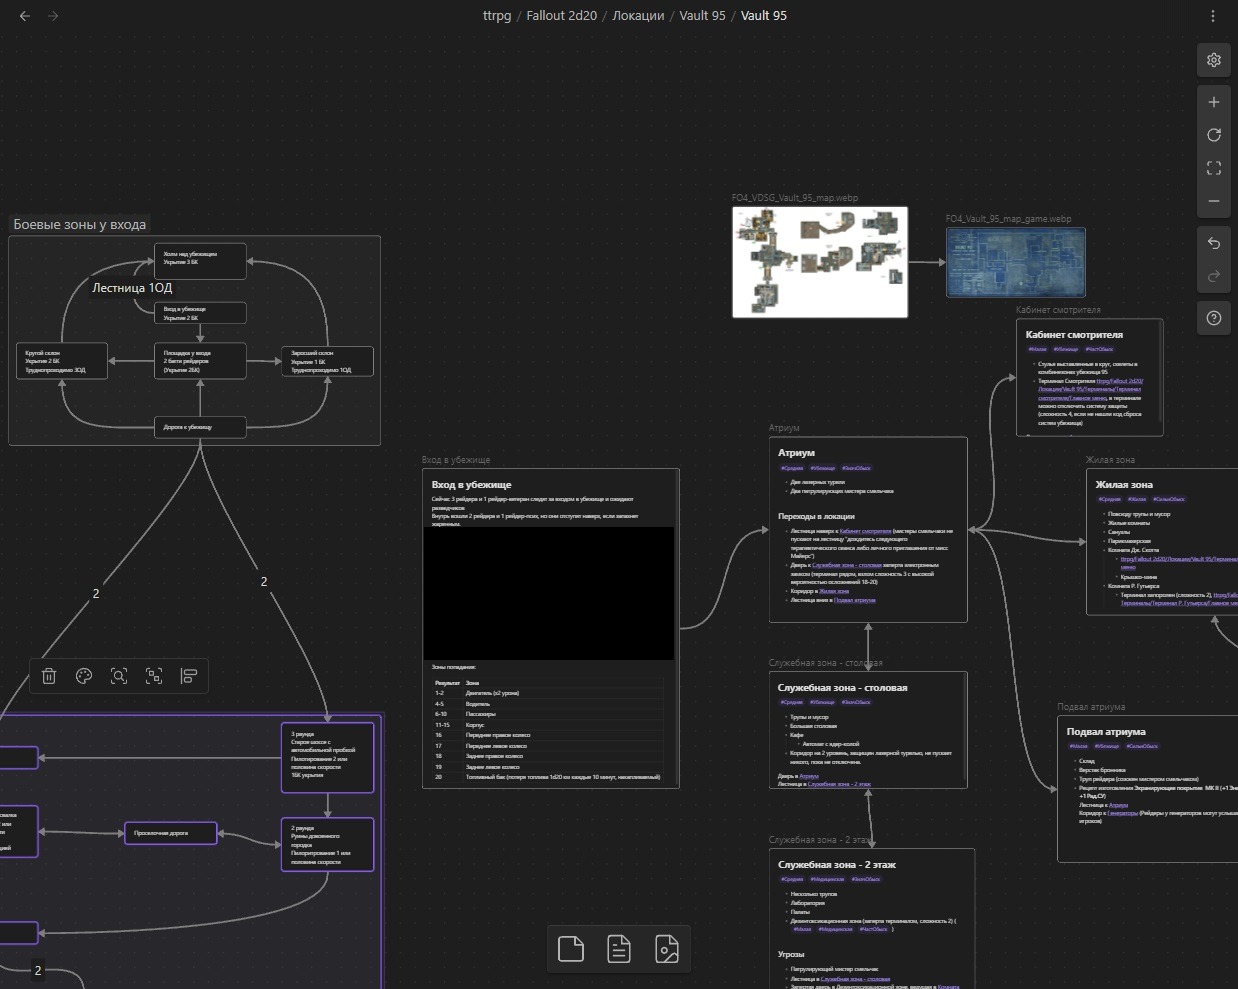Viewport: 1238px width, 989px height.
Task: Add media from vault icon
Action: coord(667,948)
